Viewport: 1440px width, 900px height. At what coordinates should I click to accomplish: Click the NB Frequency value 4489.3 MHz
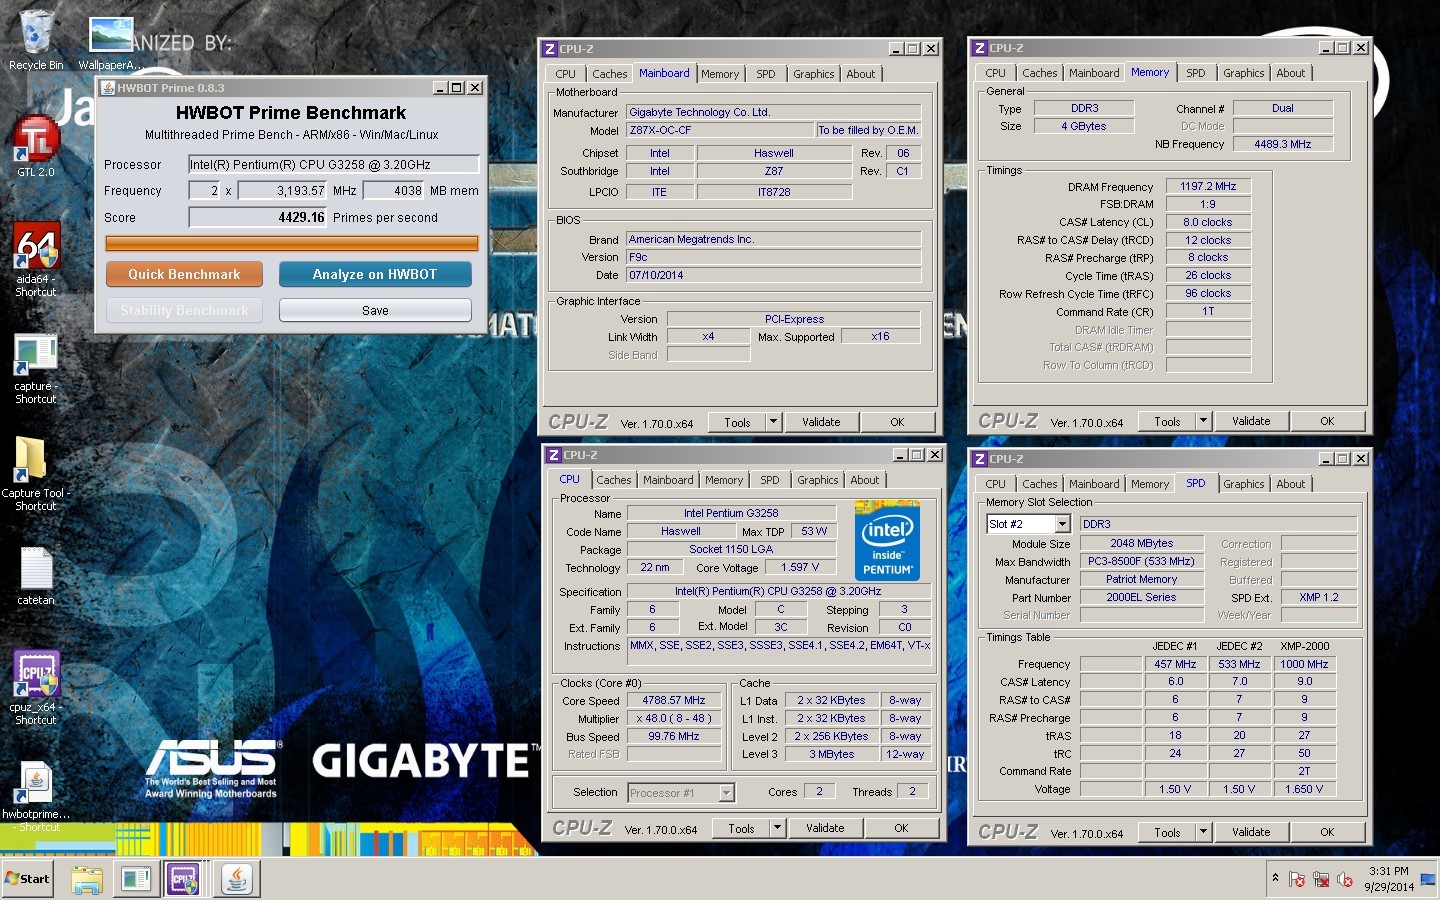(1282, 144)
